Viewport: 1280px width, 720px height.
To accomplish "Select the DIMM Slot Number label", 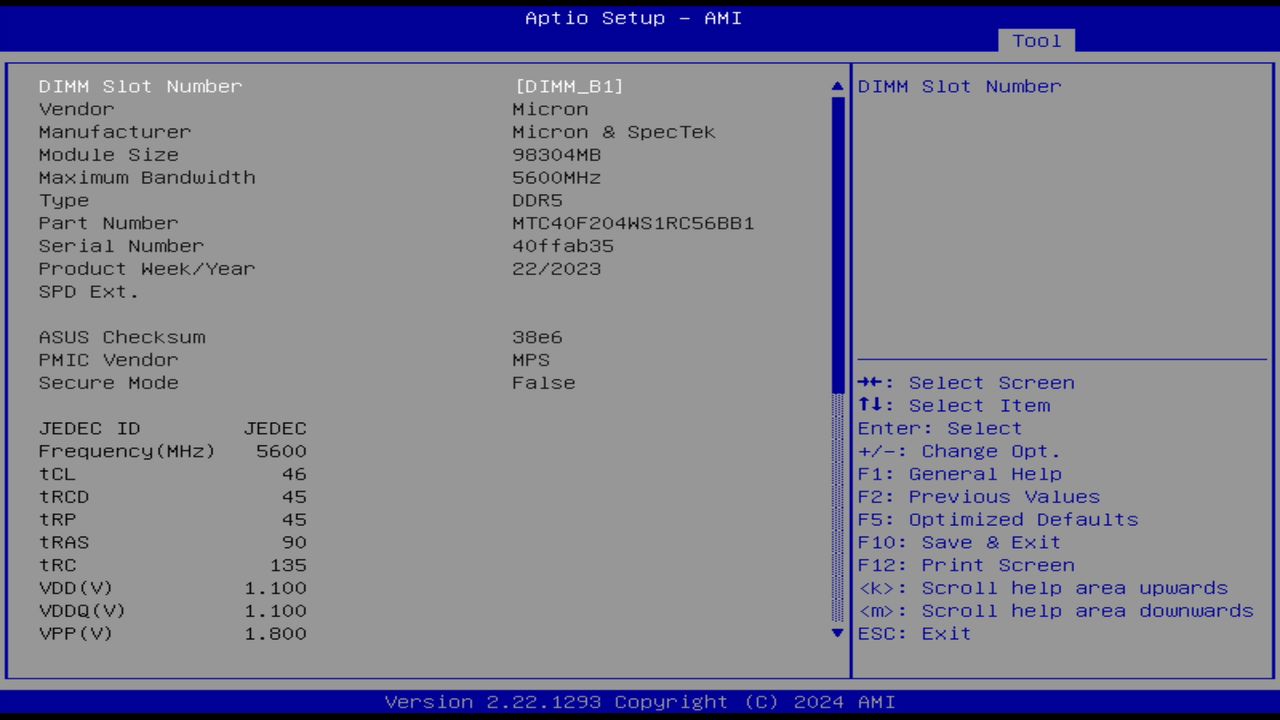I will (x=140, y=86).
